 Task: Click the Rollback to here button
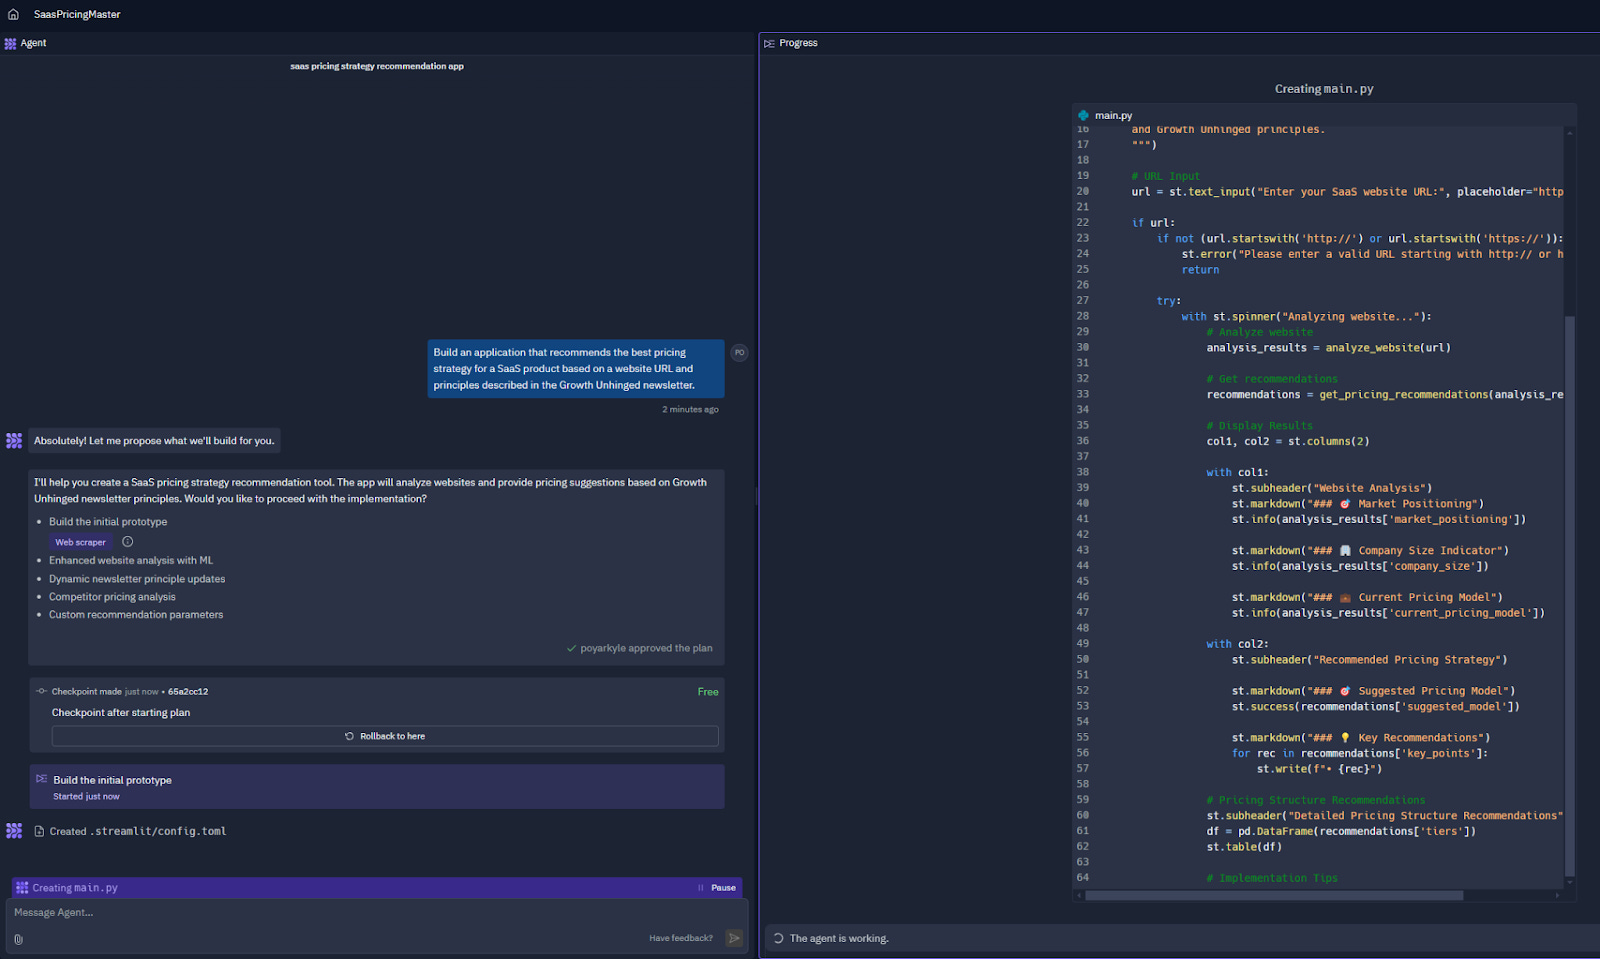[x=384, y=735]
